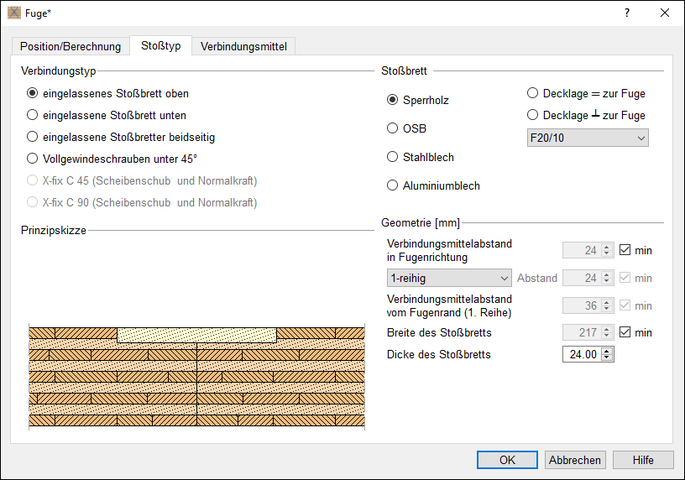Image resolution: width=685 pixels, height=480 pixels.
Task: Open the F20/10 plywood grade dropdown
Action: pos(587,137)
